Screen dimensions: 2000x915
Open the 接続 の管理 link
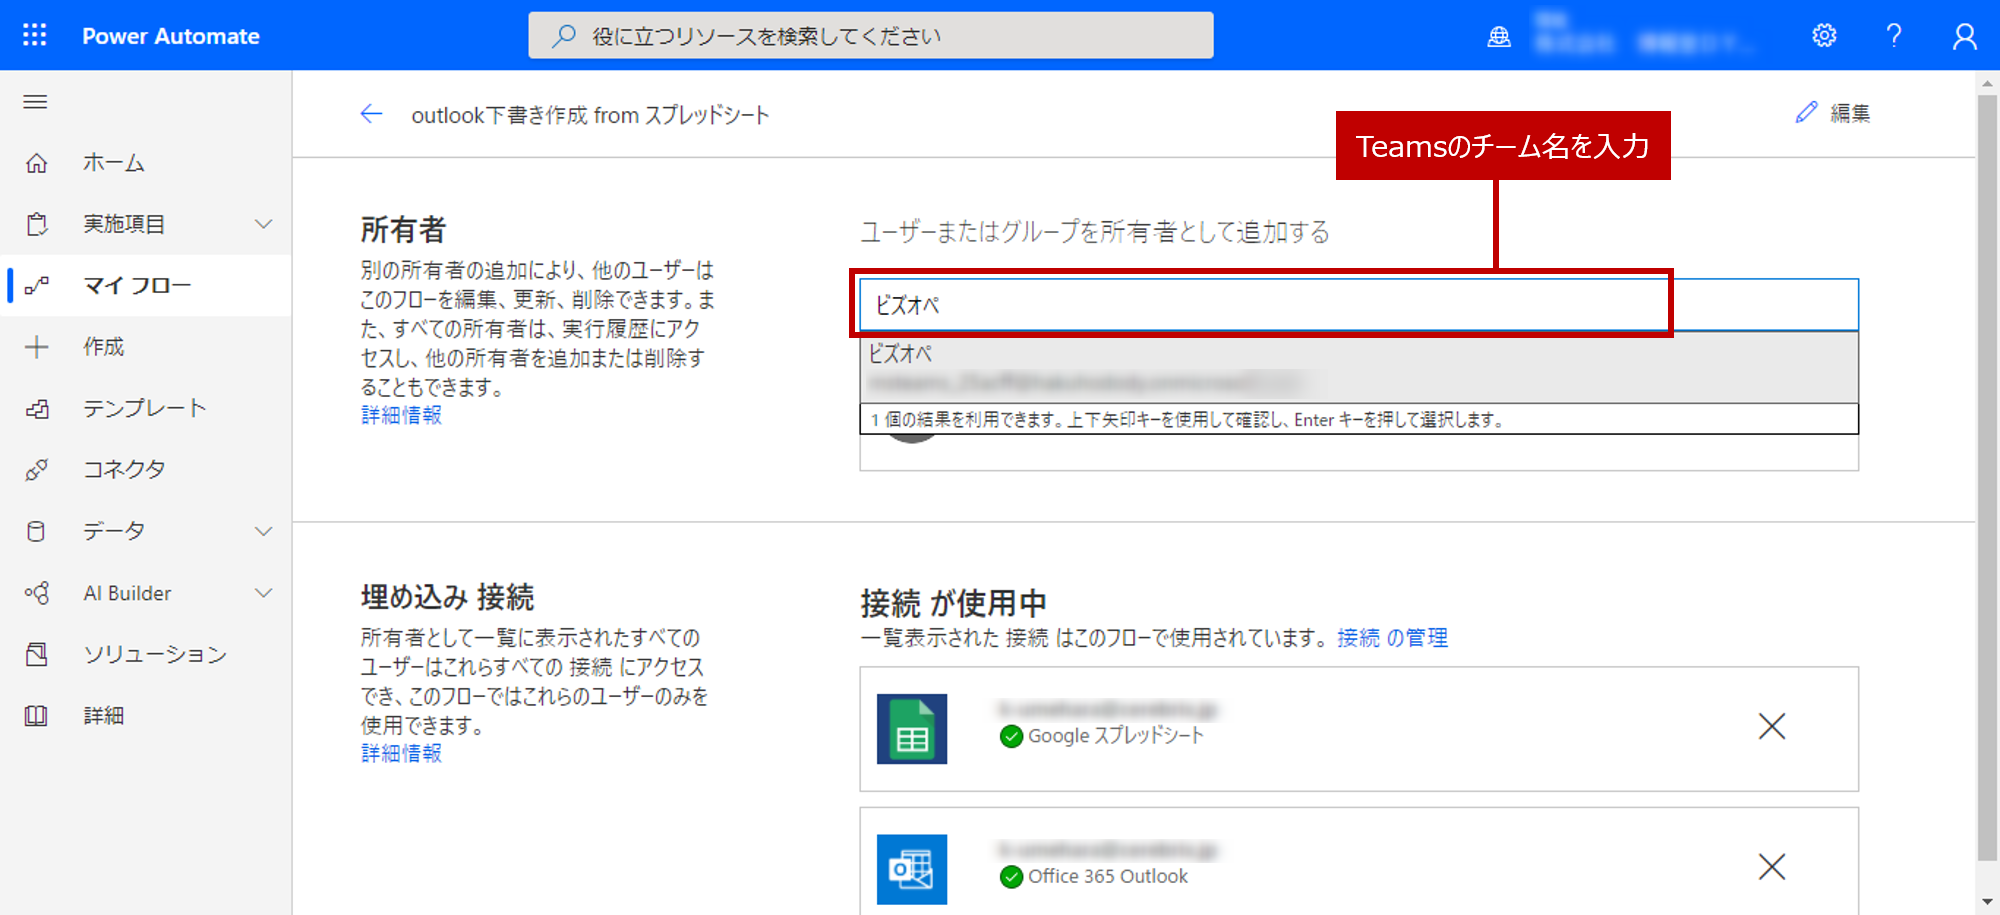pyautogui.click(x=1392, y=638)
